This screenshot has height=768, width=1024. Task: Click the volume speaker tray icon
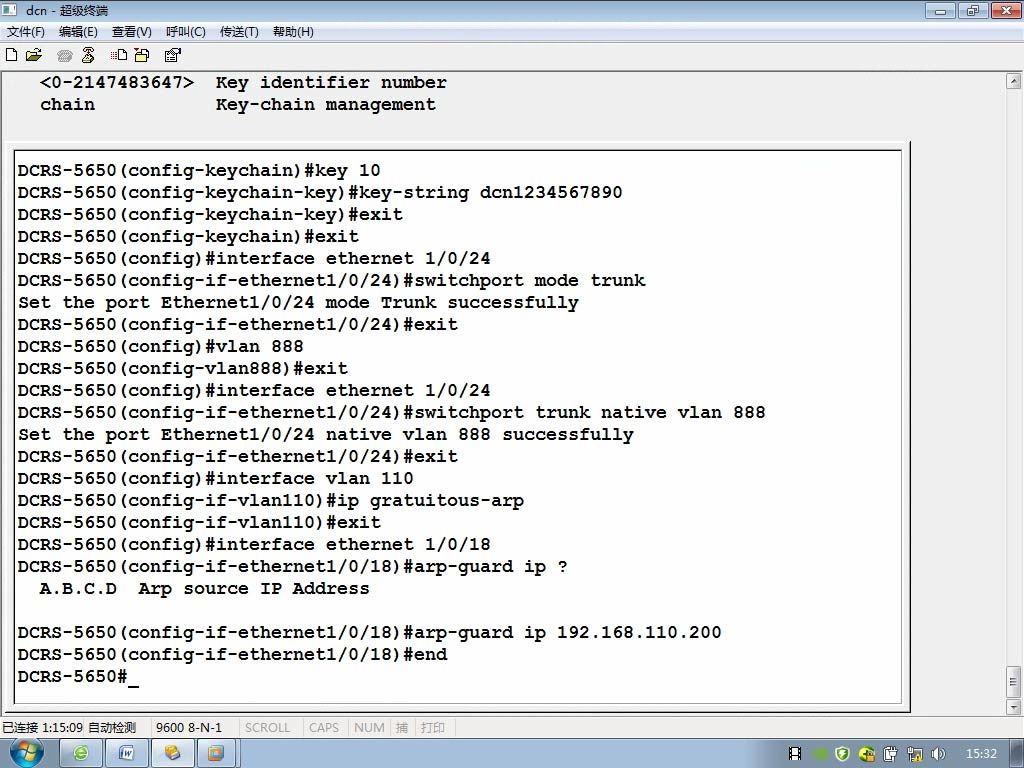938,754
